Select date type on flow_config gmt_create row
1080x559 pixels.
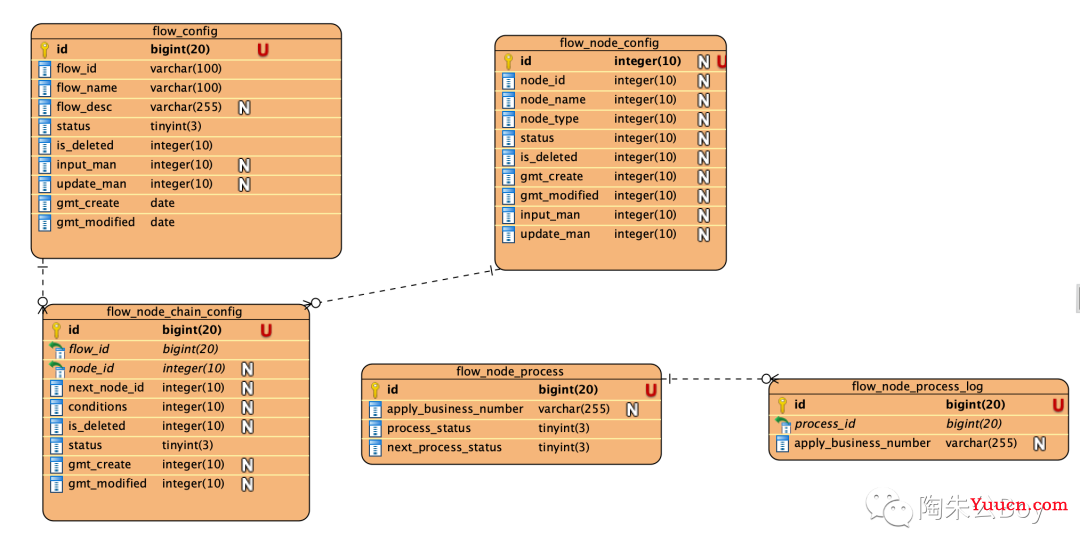click(163, 203)
